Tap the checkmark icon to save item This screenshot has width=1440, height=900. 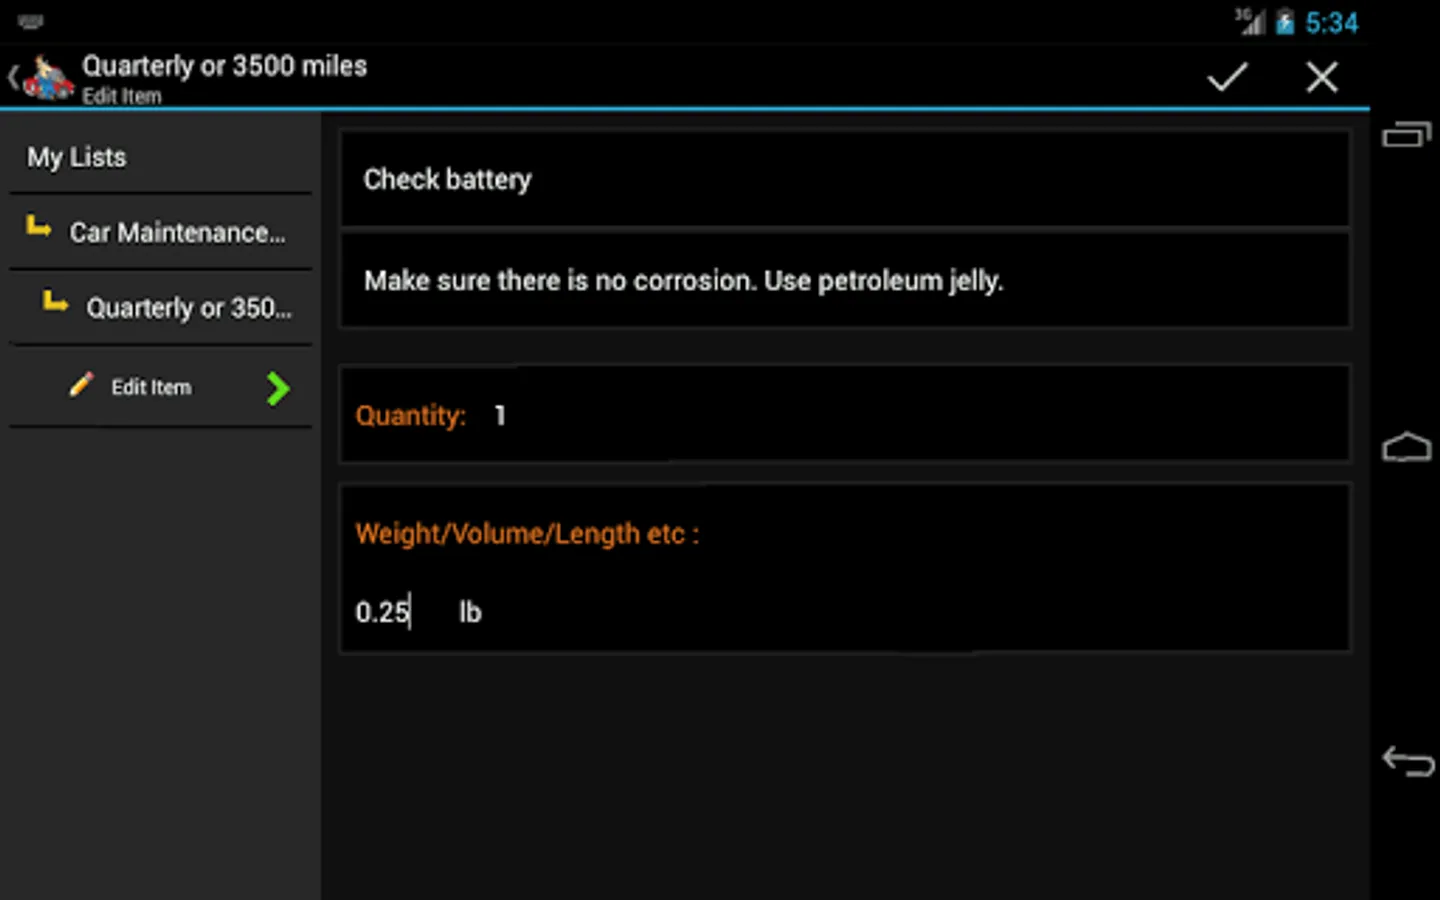pos(1226,77)
